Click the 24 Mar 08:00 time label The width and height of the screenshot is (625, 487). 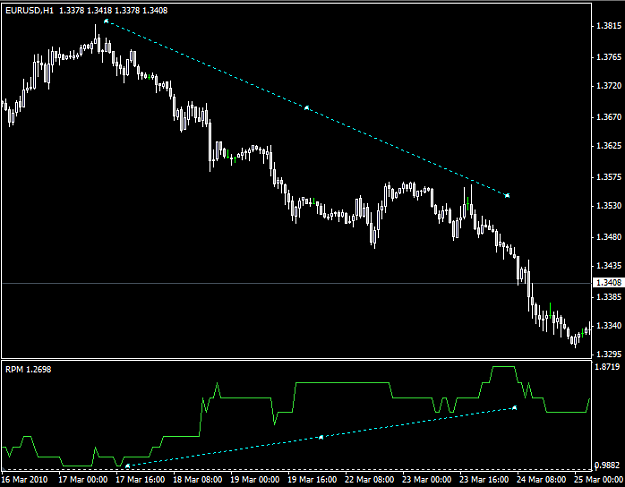(x=541, y=479)
